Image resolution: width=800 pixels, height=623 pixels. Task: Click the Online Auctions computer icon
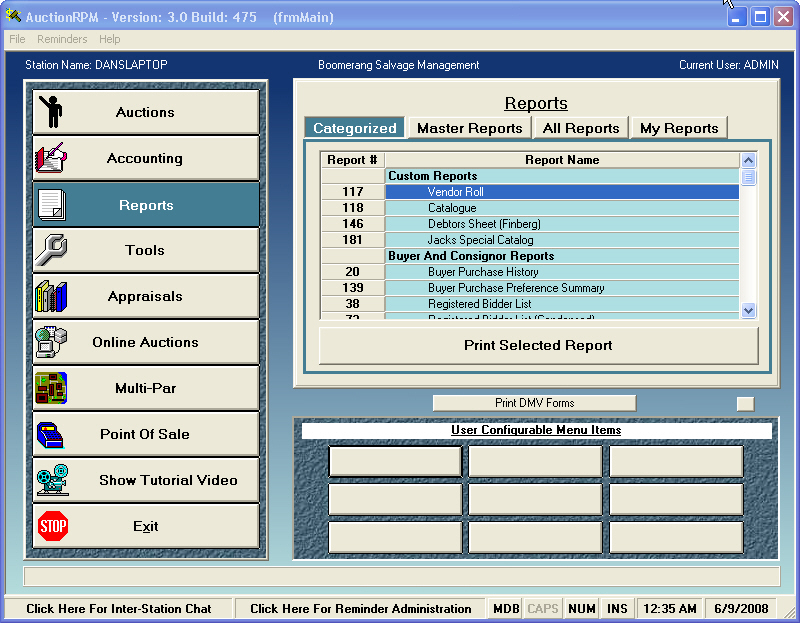[51, 342]
